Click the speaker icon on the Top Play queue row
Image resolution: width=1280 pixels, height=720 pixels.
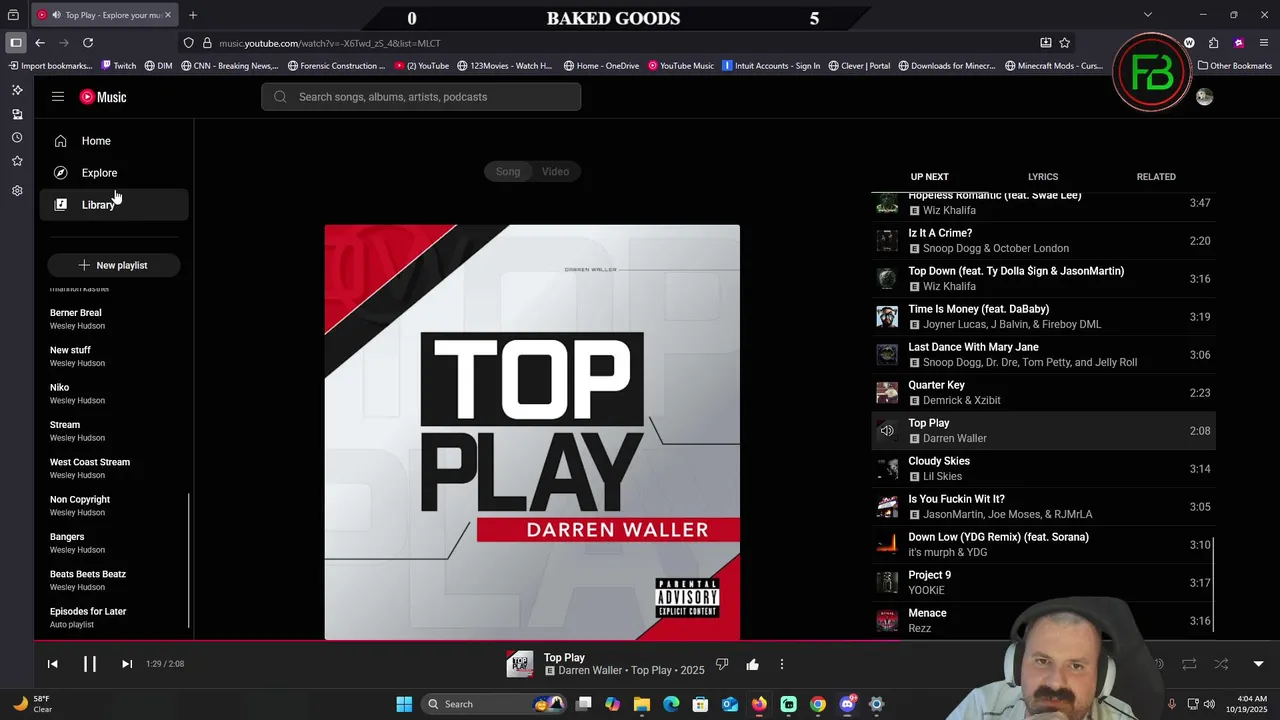point(887,431)
